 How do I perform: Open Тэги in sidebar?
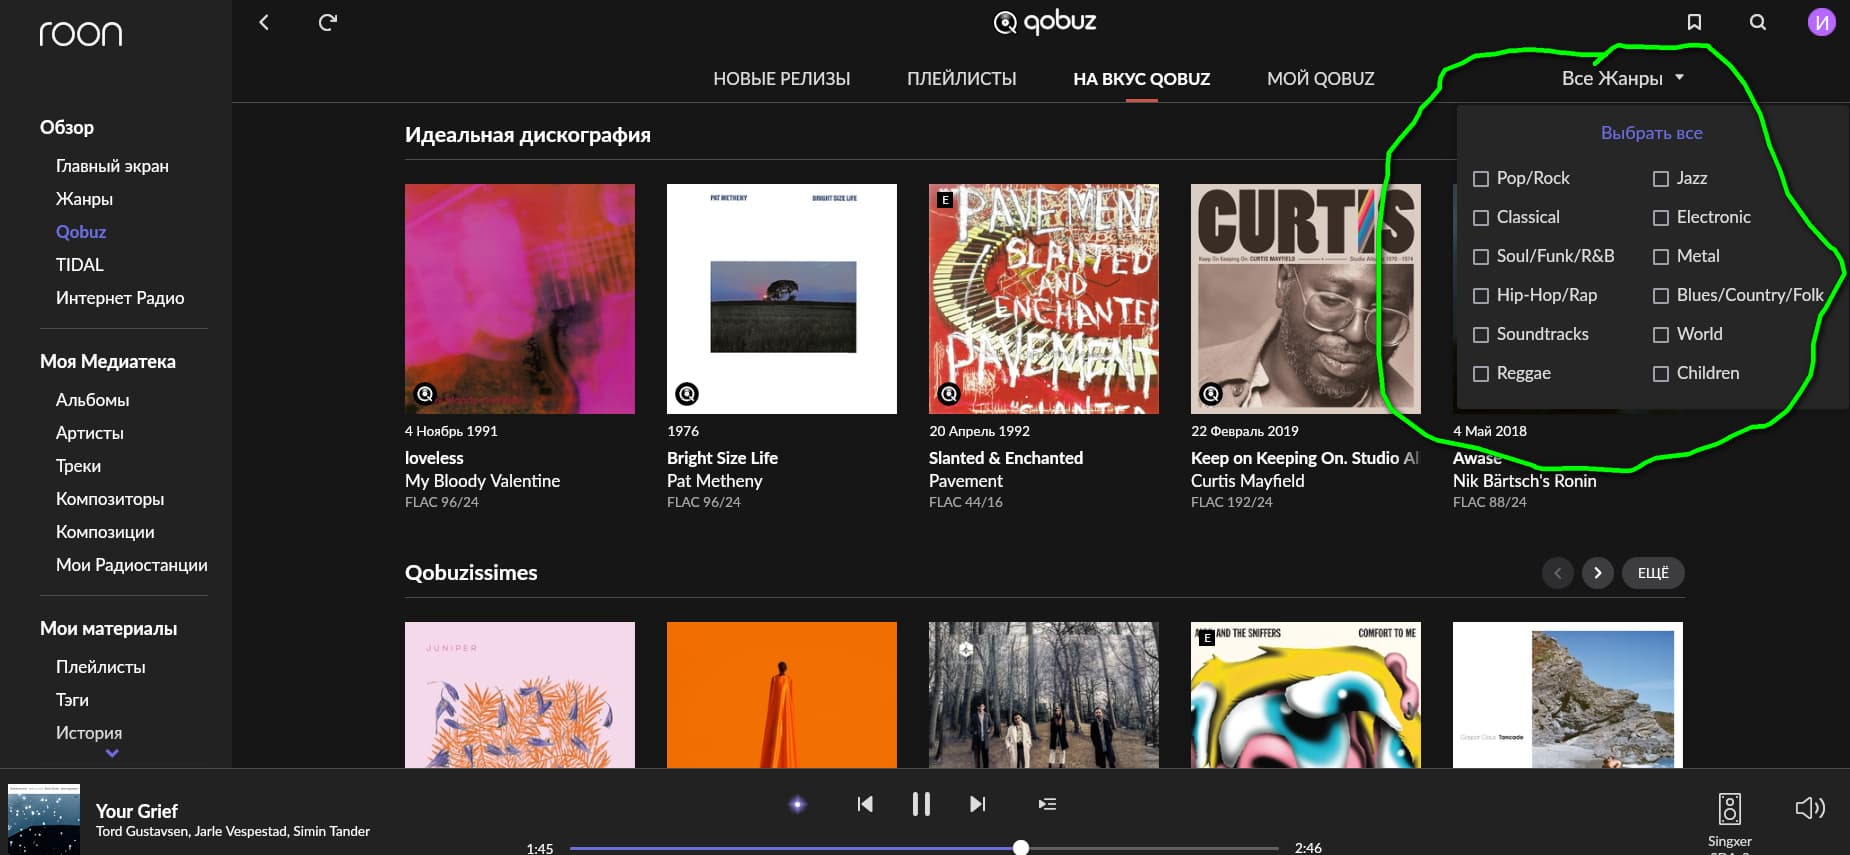pyautogui.click(x=72, y=700)
